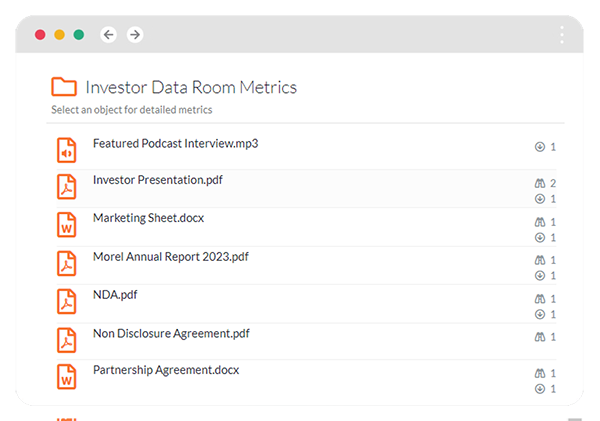Viewport: 600px width, 421px height.
Task: Click the PDF icon next to NDA.pdf
Action: click(x=66, y=302)
